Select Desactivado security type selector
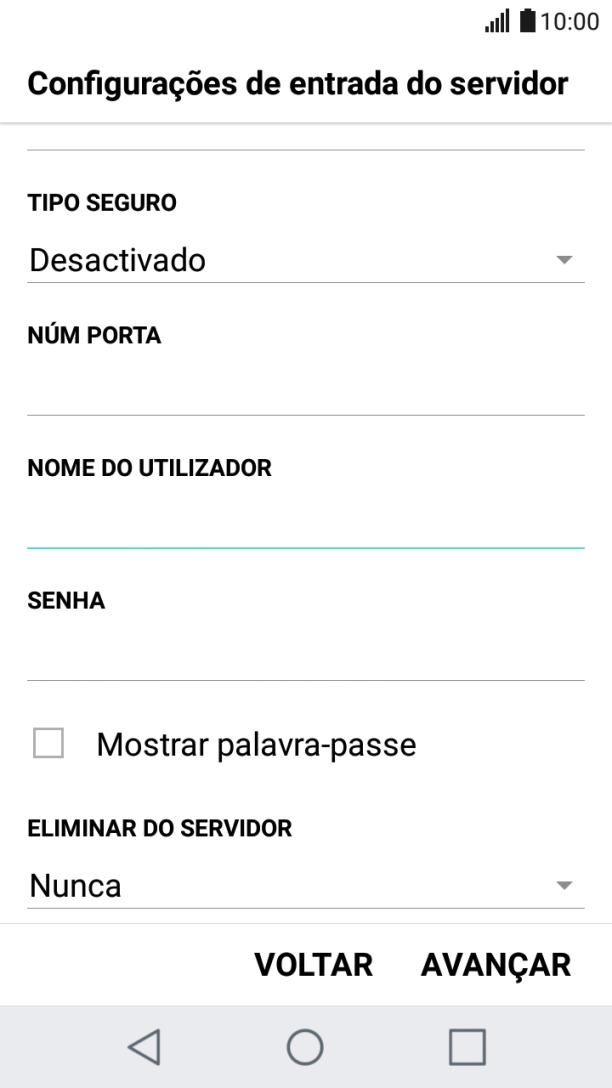Image resolution: width=612 pixels, height=1088 pixels. [x=118, y=259]
